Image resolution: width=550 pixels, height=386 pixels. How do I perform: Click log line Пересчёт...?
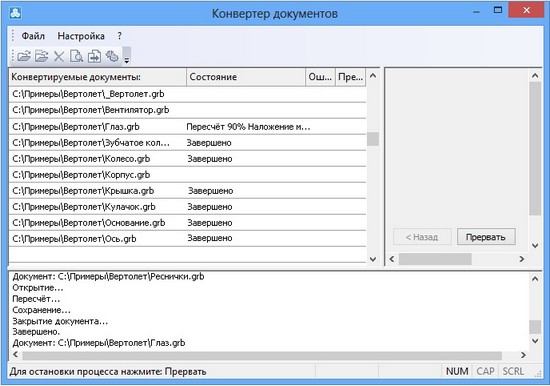tap(36, 299)
